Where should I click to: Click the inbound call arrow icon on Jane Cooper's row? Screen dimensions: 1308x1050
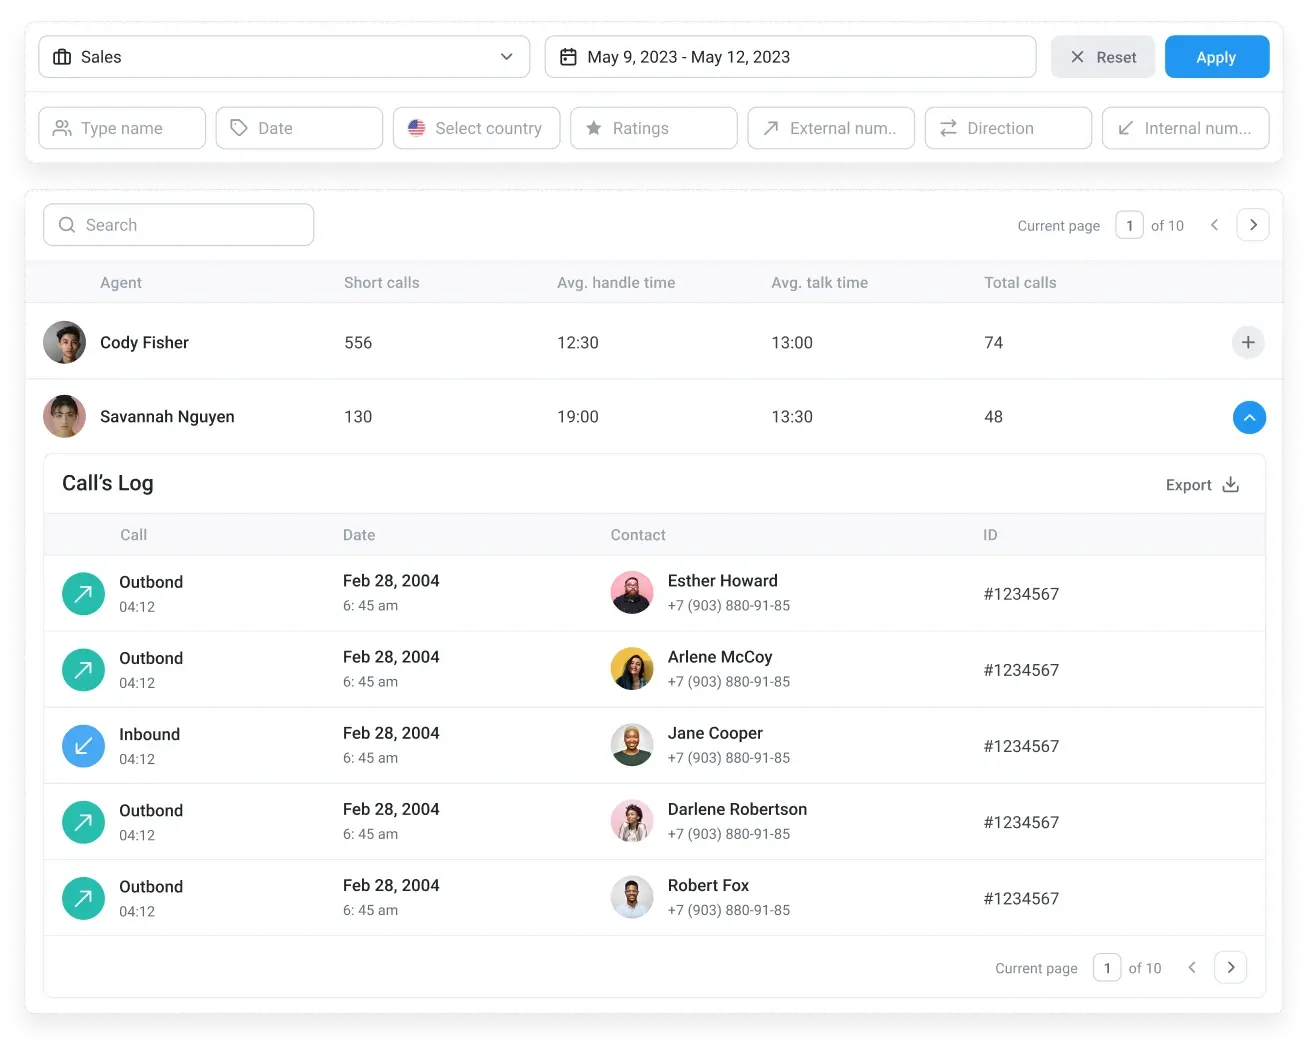(x=83, y=745)
